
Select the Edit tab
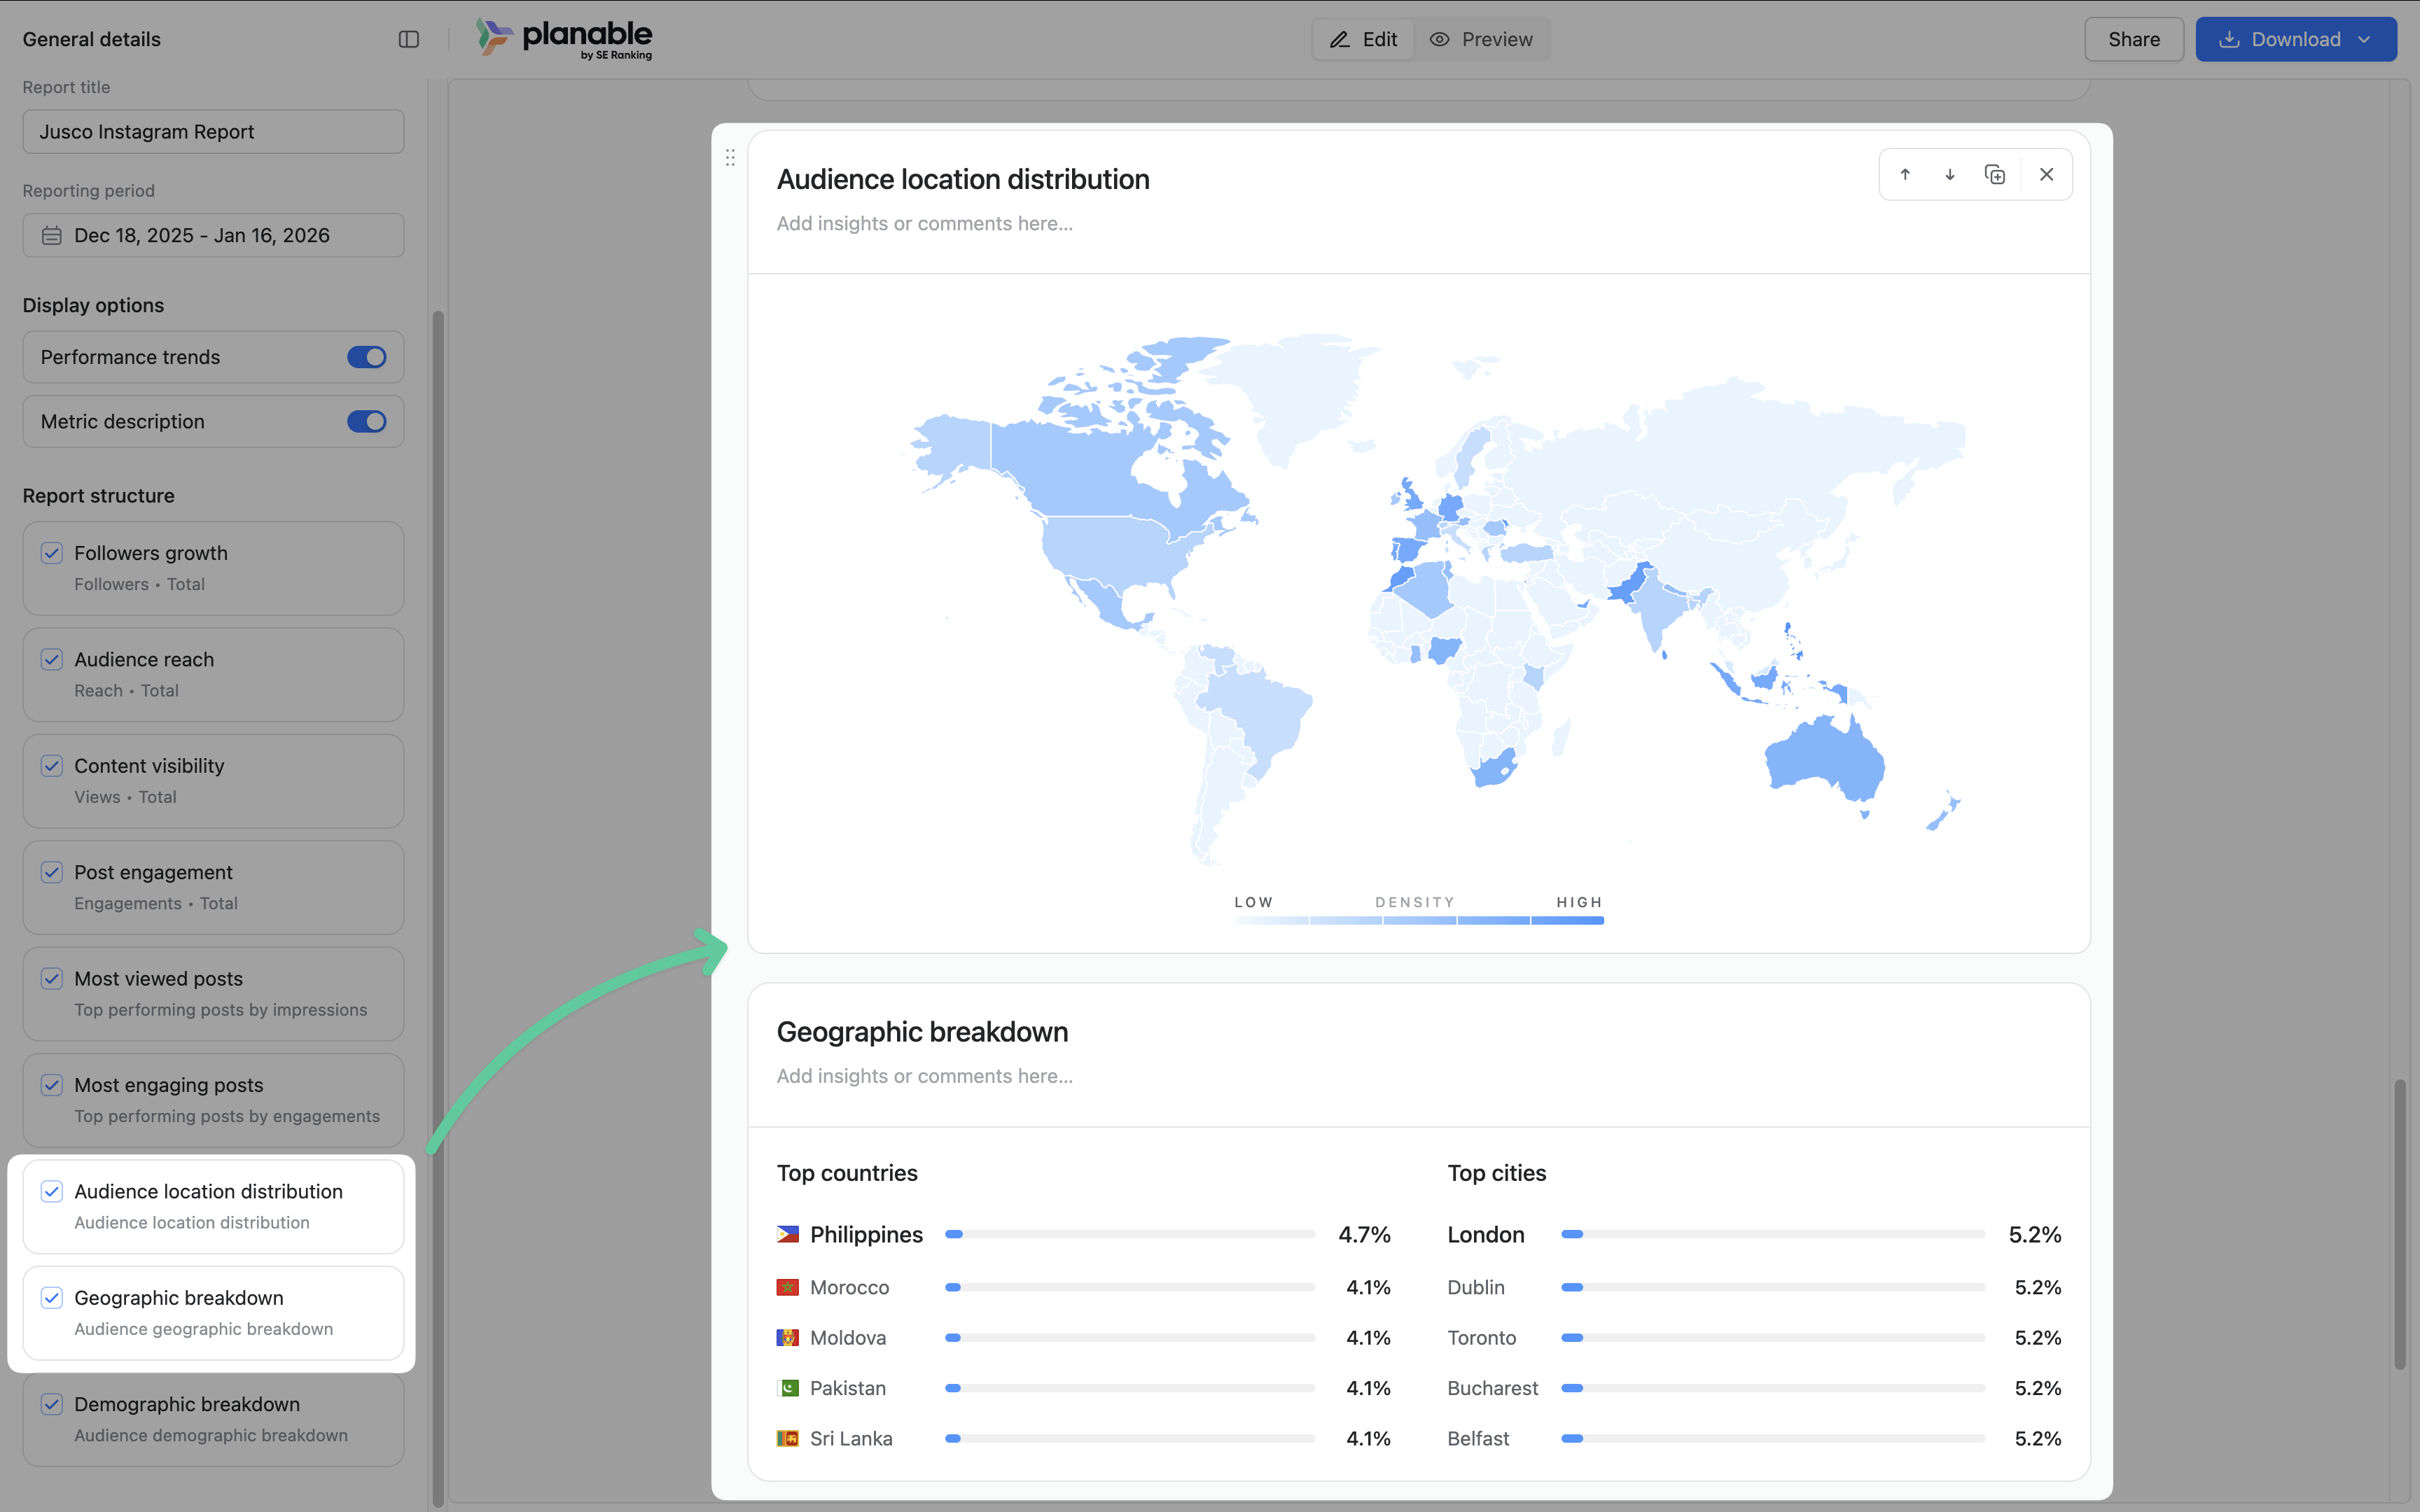pos(1363,39)
